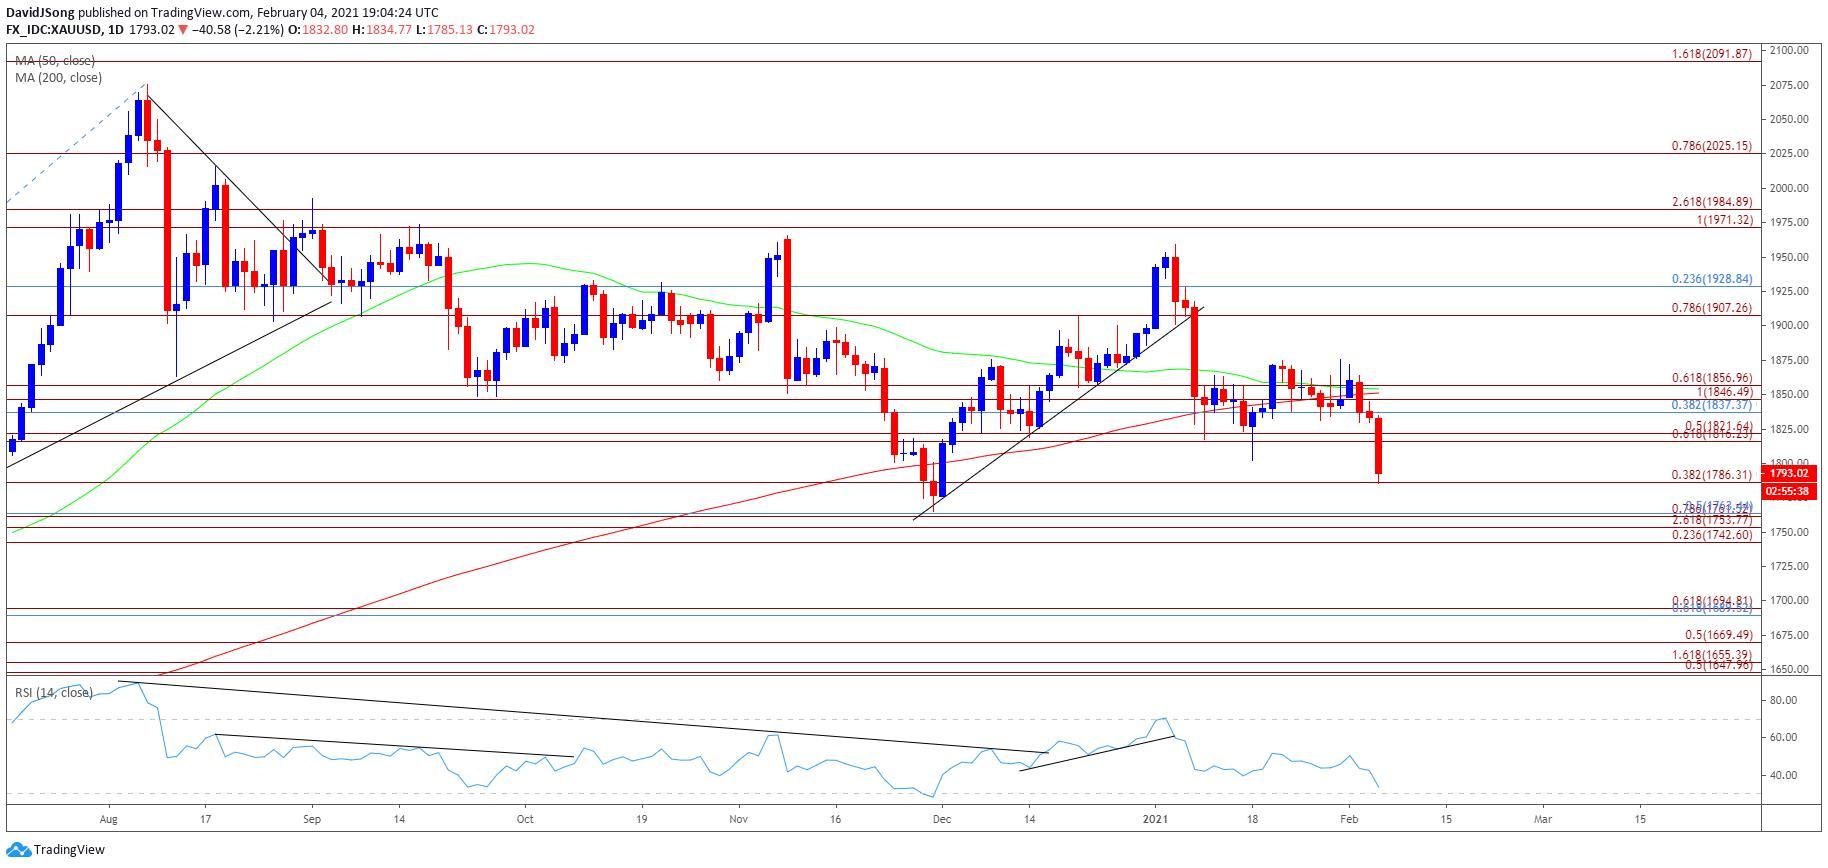Select the 1(1971.32) Fibonacci label
Viewport: 1828px width, 868px height.
click(1724, 220)
